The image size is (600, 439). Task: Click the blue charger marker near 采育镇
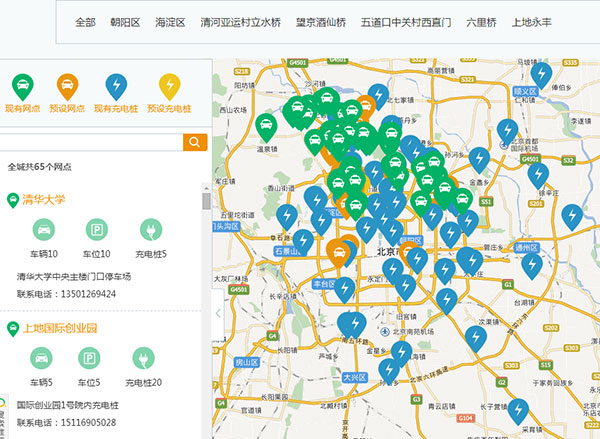(518, 410)
